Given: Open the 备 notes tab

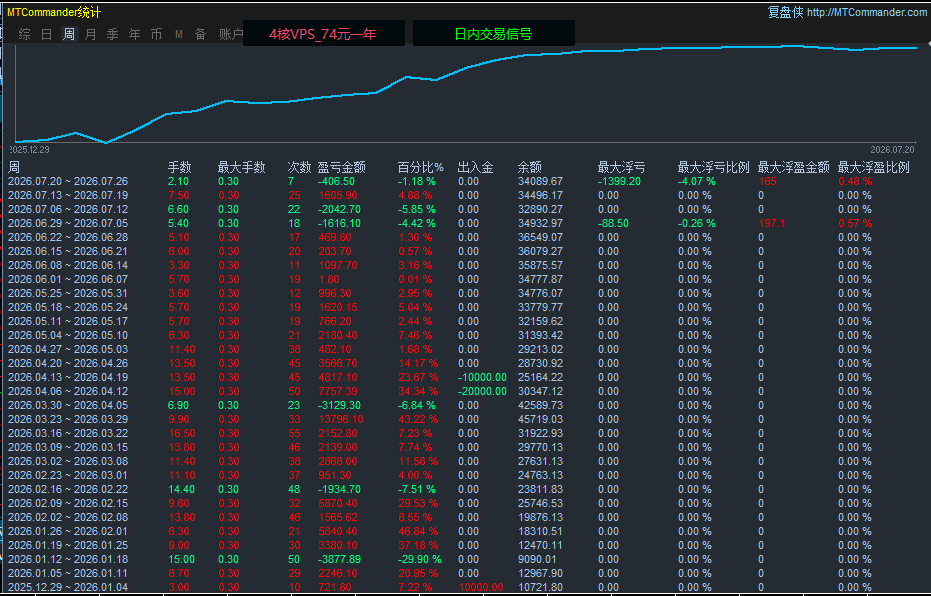Looking at the screenshot, I should [x=201, y=34].
